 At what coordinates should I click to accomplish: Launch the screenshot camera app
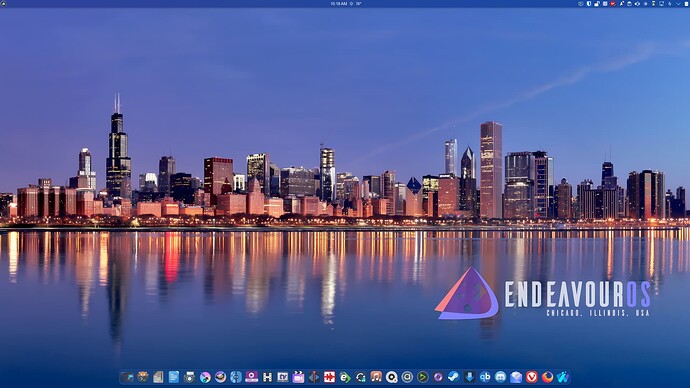pyautogui.click(x=189, y=377)
